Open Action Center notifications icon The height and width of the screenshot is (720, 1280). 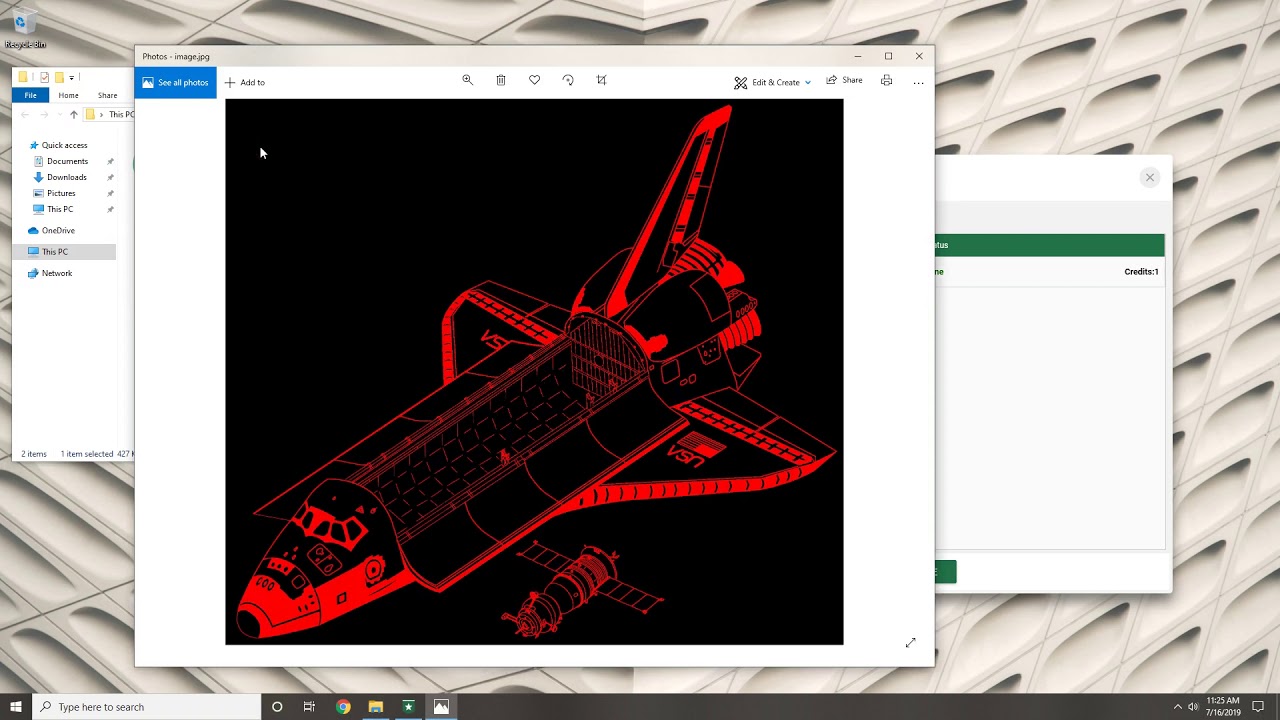(x=1258, y=706)
